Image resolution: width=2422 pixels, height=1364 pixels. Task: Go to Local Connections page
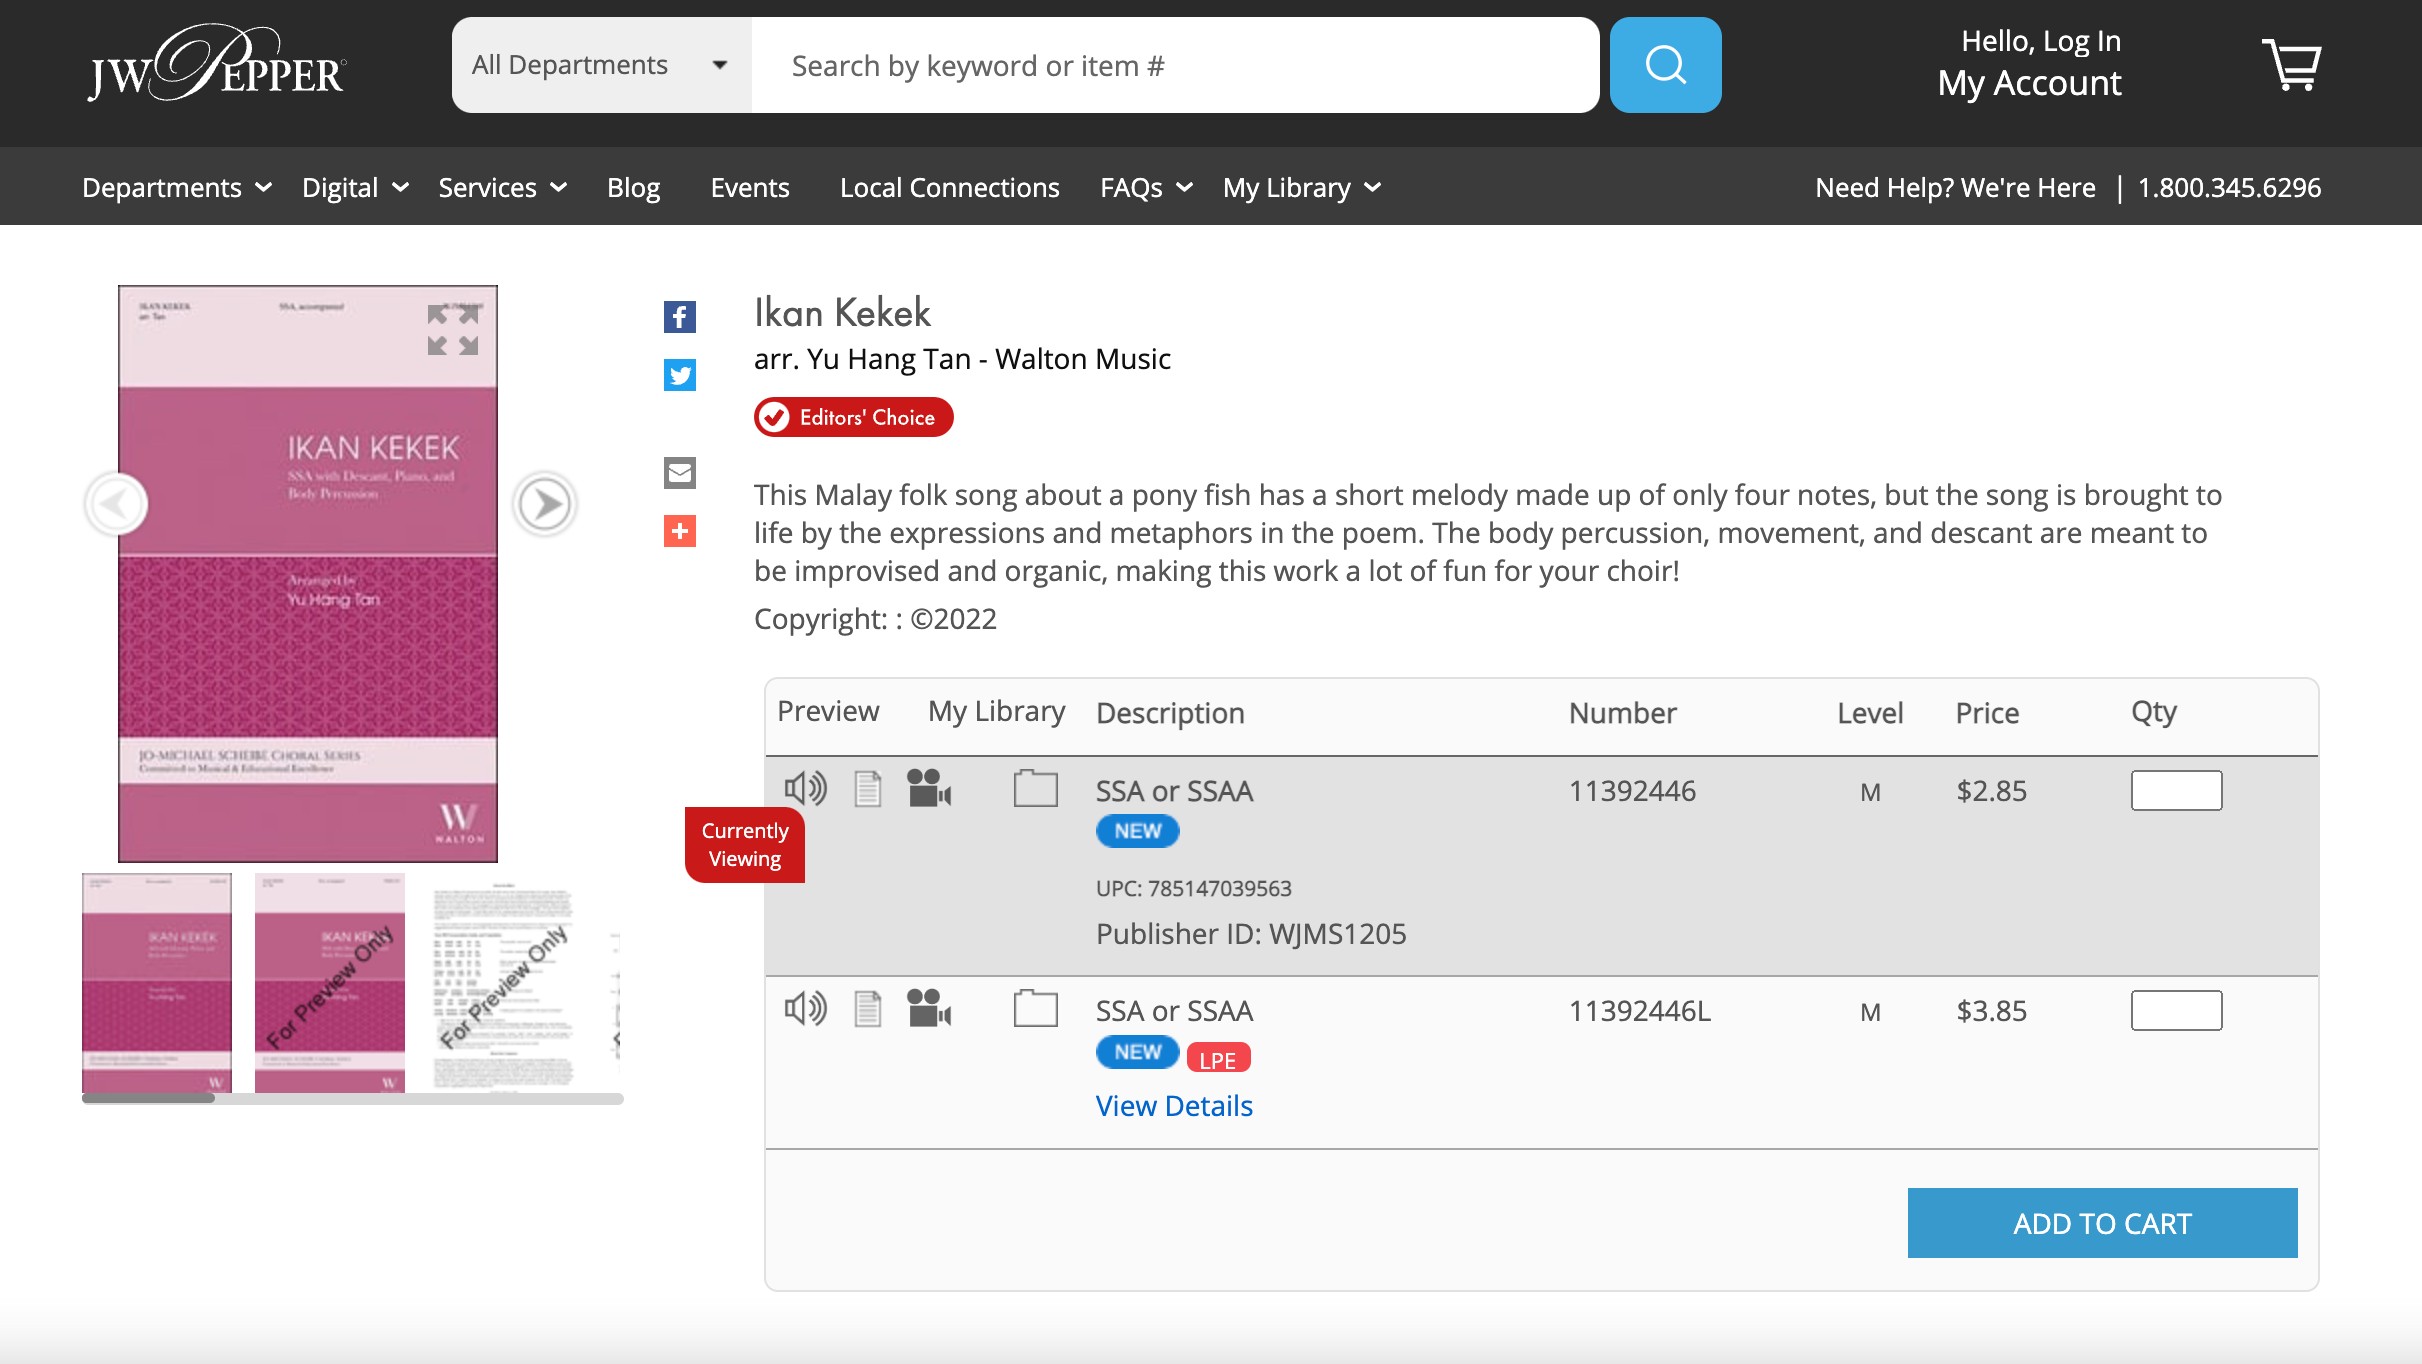coord(949,188)
